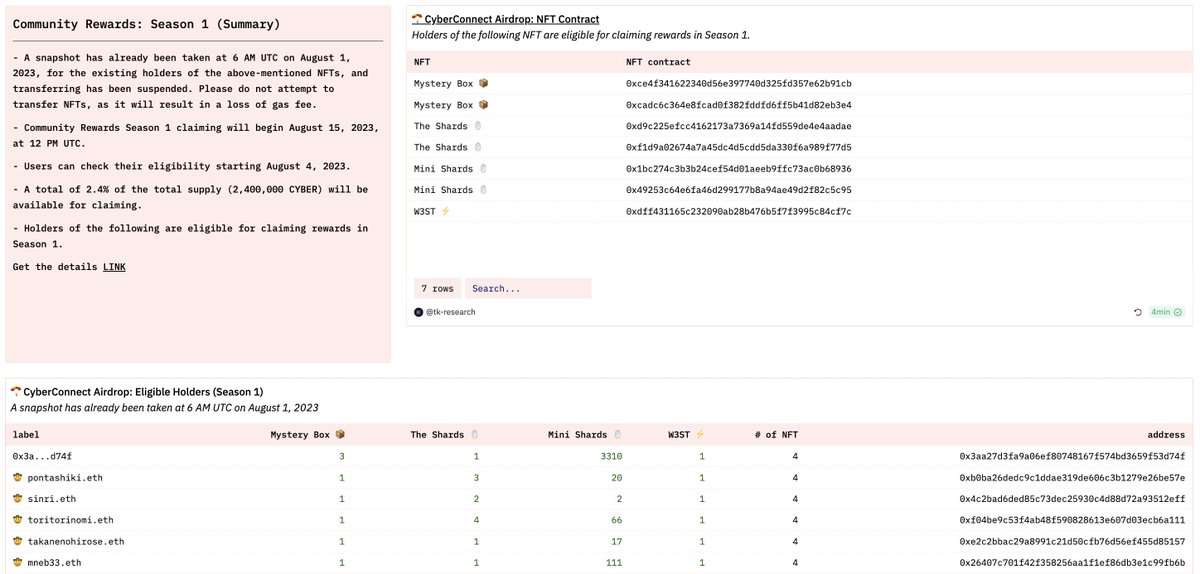Click the lightning icon in W3ST holders header
The width and height of the screenshot is (1200, 574).
pos(699,435)
